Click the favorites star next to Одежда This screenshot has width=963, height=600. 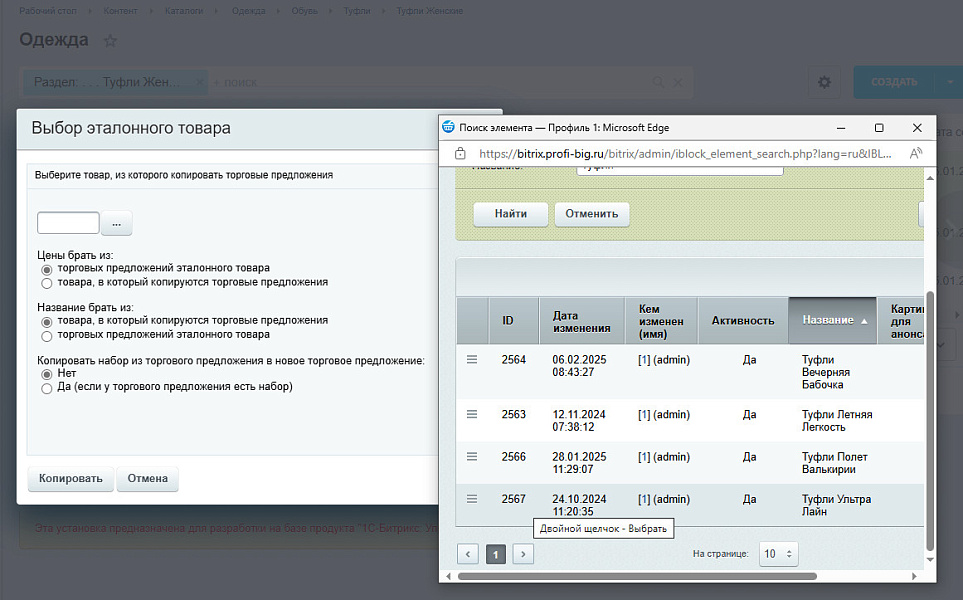(111, 41)
